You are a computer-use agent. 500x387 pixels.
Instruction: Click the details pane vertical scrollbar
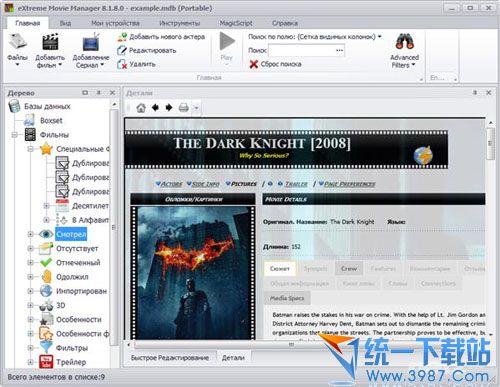point(490,143)
